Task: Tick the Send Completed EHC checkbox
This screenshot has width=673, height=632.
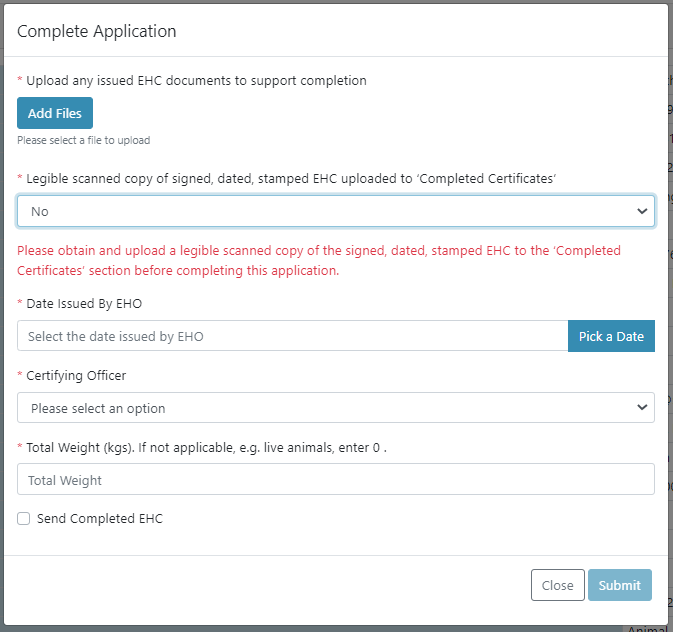Action: click(x=24, y=519)
